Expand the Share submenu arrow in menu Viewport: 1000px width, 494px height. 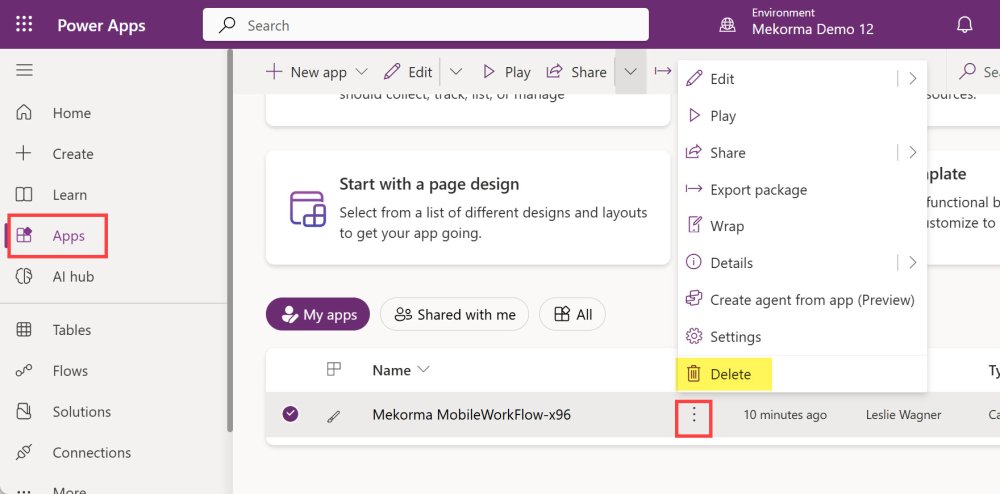pos(913,153)
